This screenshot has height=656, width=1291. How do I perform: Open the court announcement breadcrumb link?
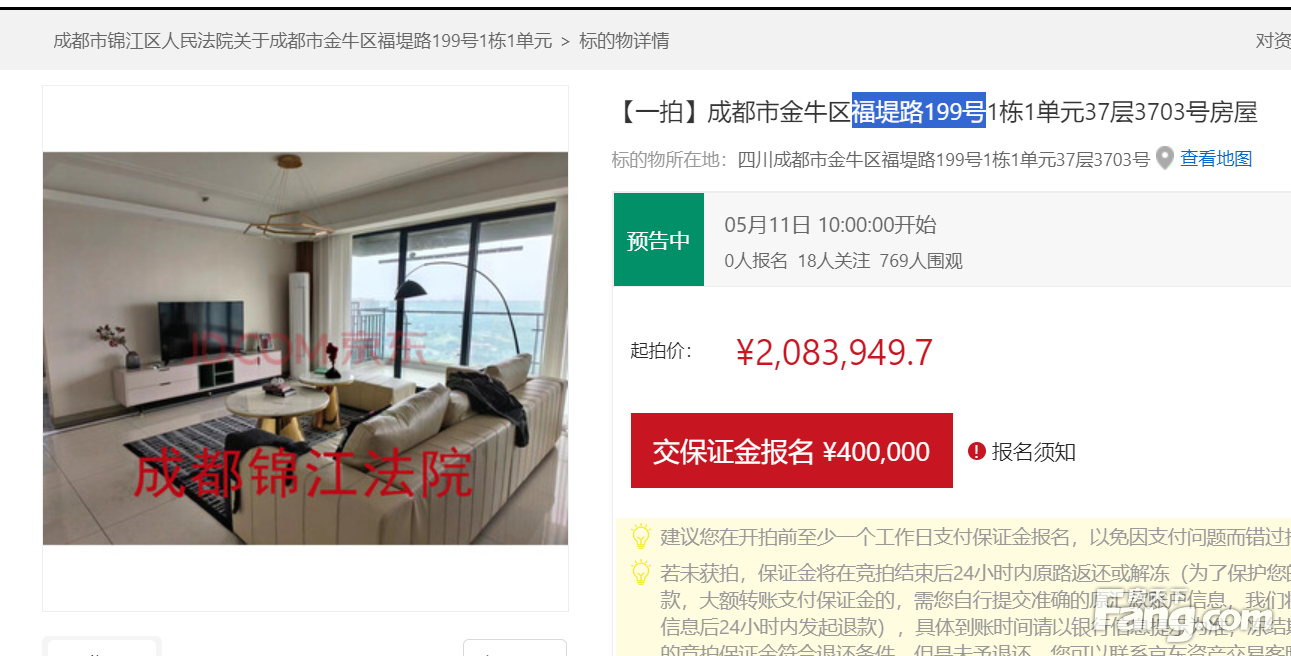[x=302, y=41]
